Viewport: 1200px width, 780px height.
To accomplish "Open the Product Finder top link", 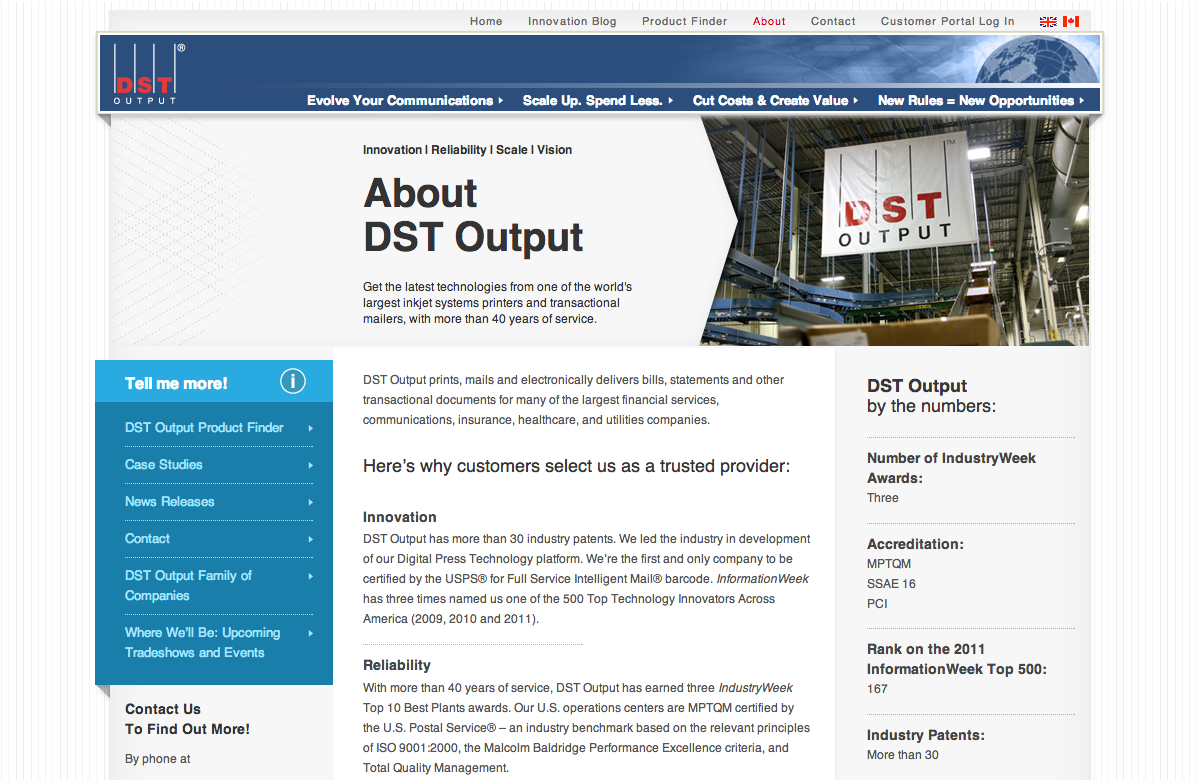I will coord(685,21).
